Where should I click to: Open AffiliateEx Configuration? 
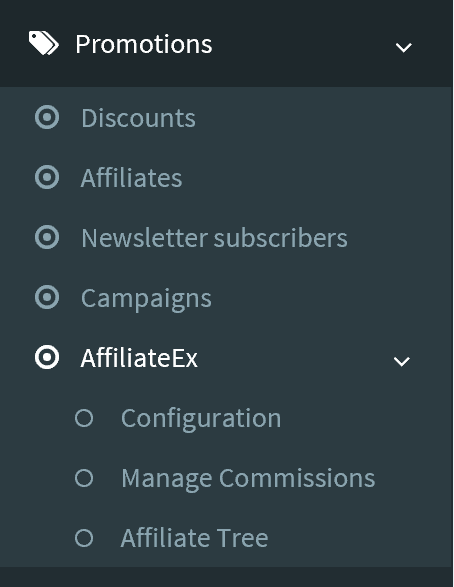(x=201, y=419)
